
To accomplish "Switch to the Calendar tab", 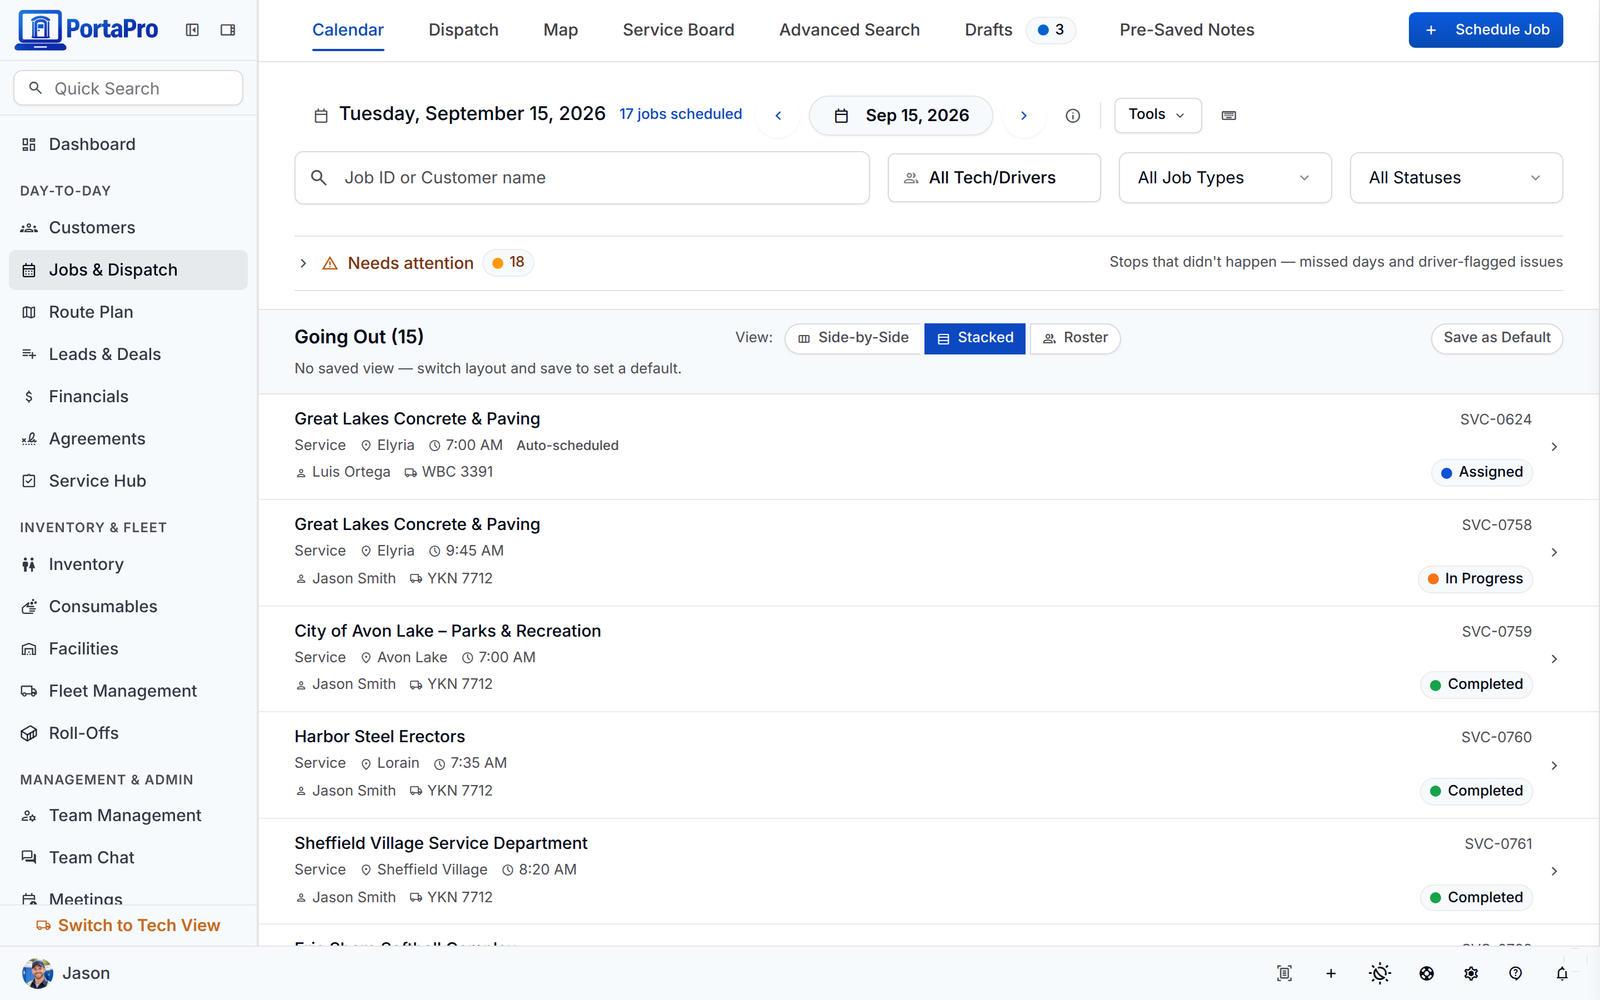I will click(x=348, y=30).
